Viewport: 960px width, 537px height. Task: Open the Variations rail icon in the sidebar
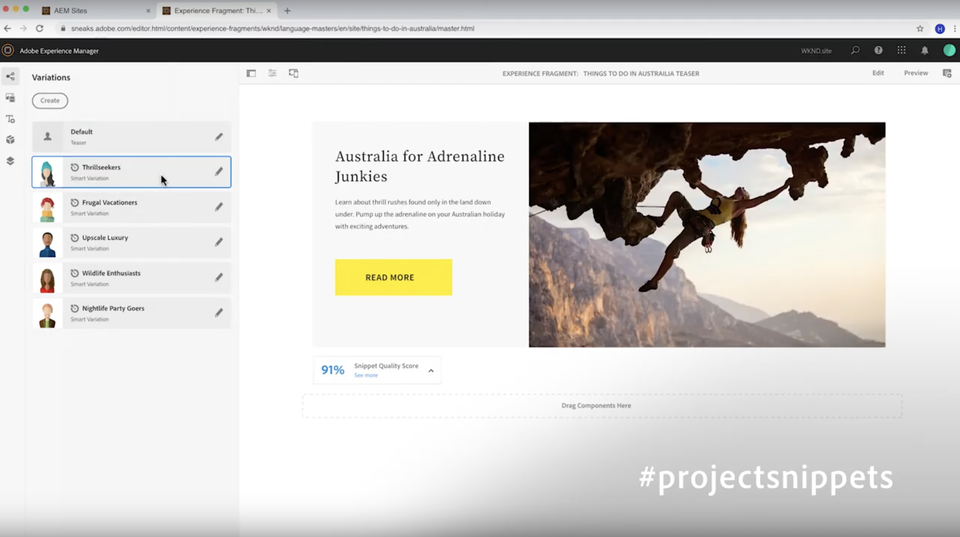click(x=10, y=77)
